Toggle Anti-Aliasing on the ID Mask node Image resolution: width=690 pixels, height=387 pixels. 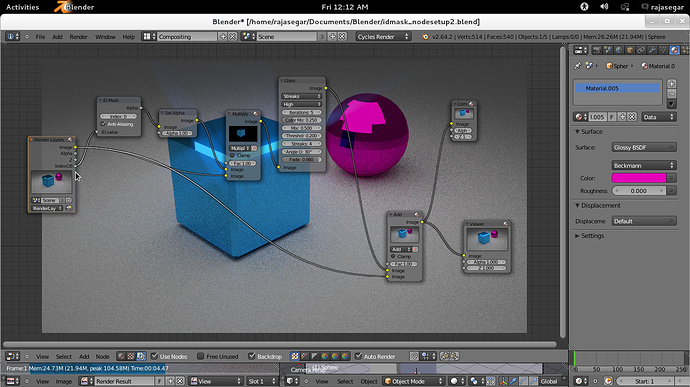point(103,124)
